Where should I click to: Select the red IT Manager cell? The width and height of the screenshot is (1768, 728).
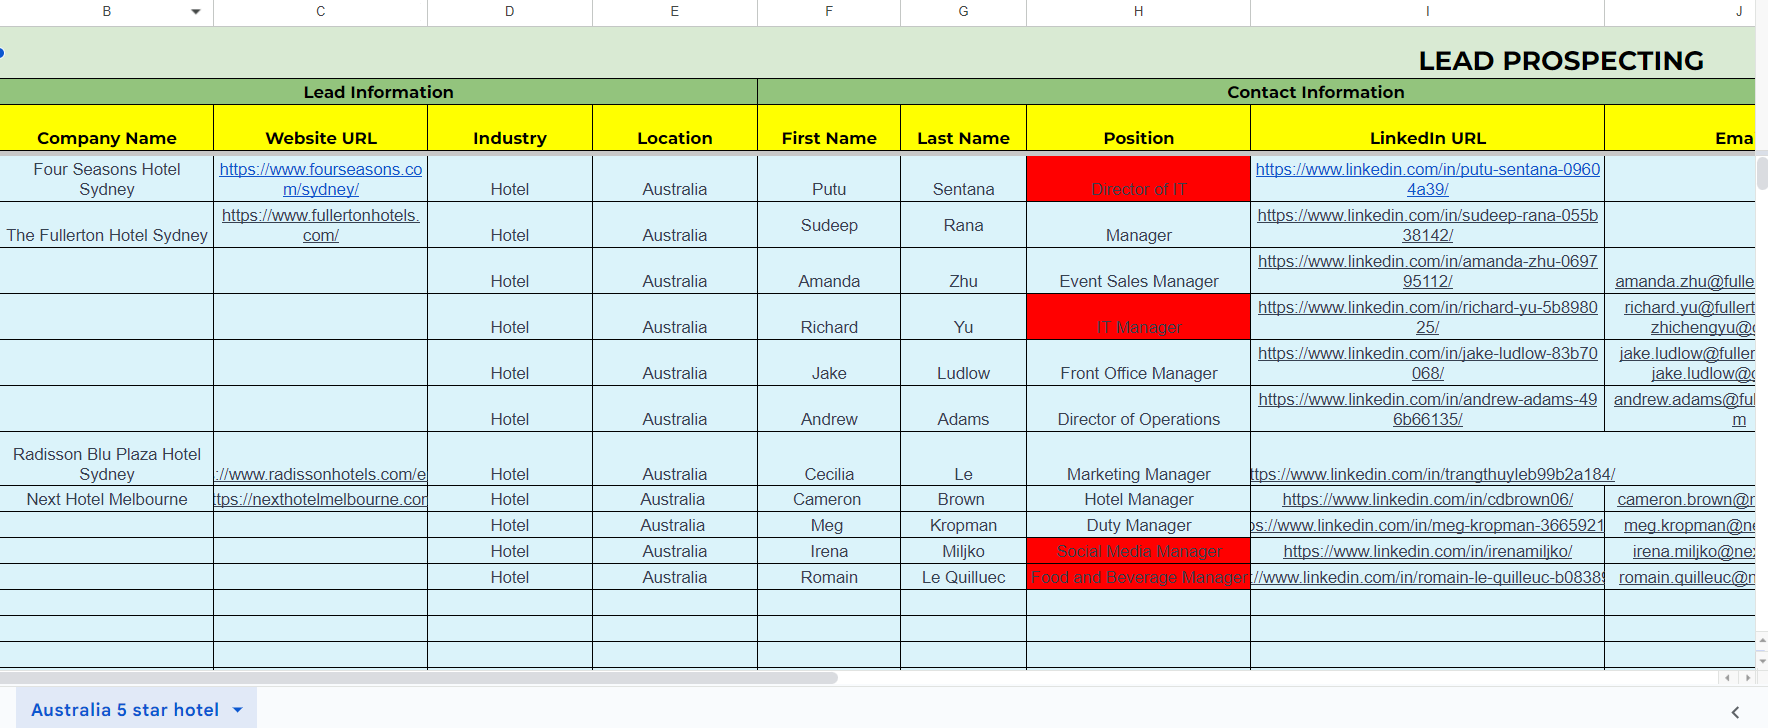pos(1138,317)
